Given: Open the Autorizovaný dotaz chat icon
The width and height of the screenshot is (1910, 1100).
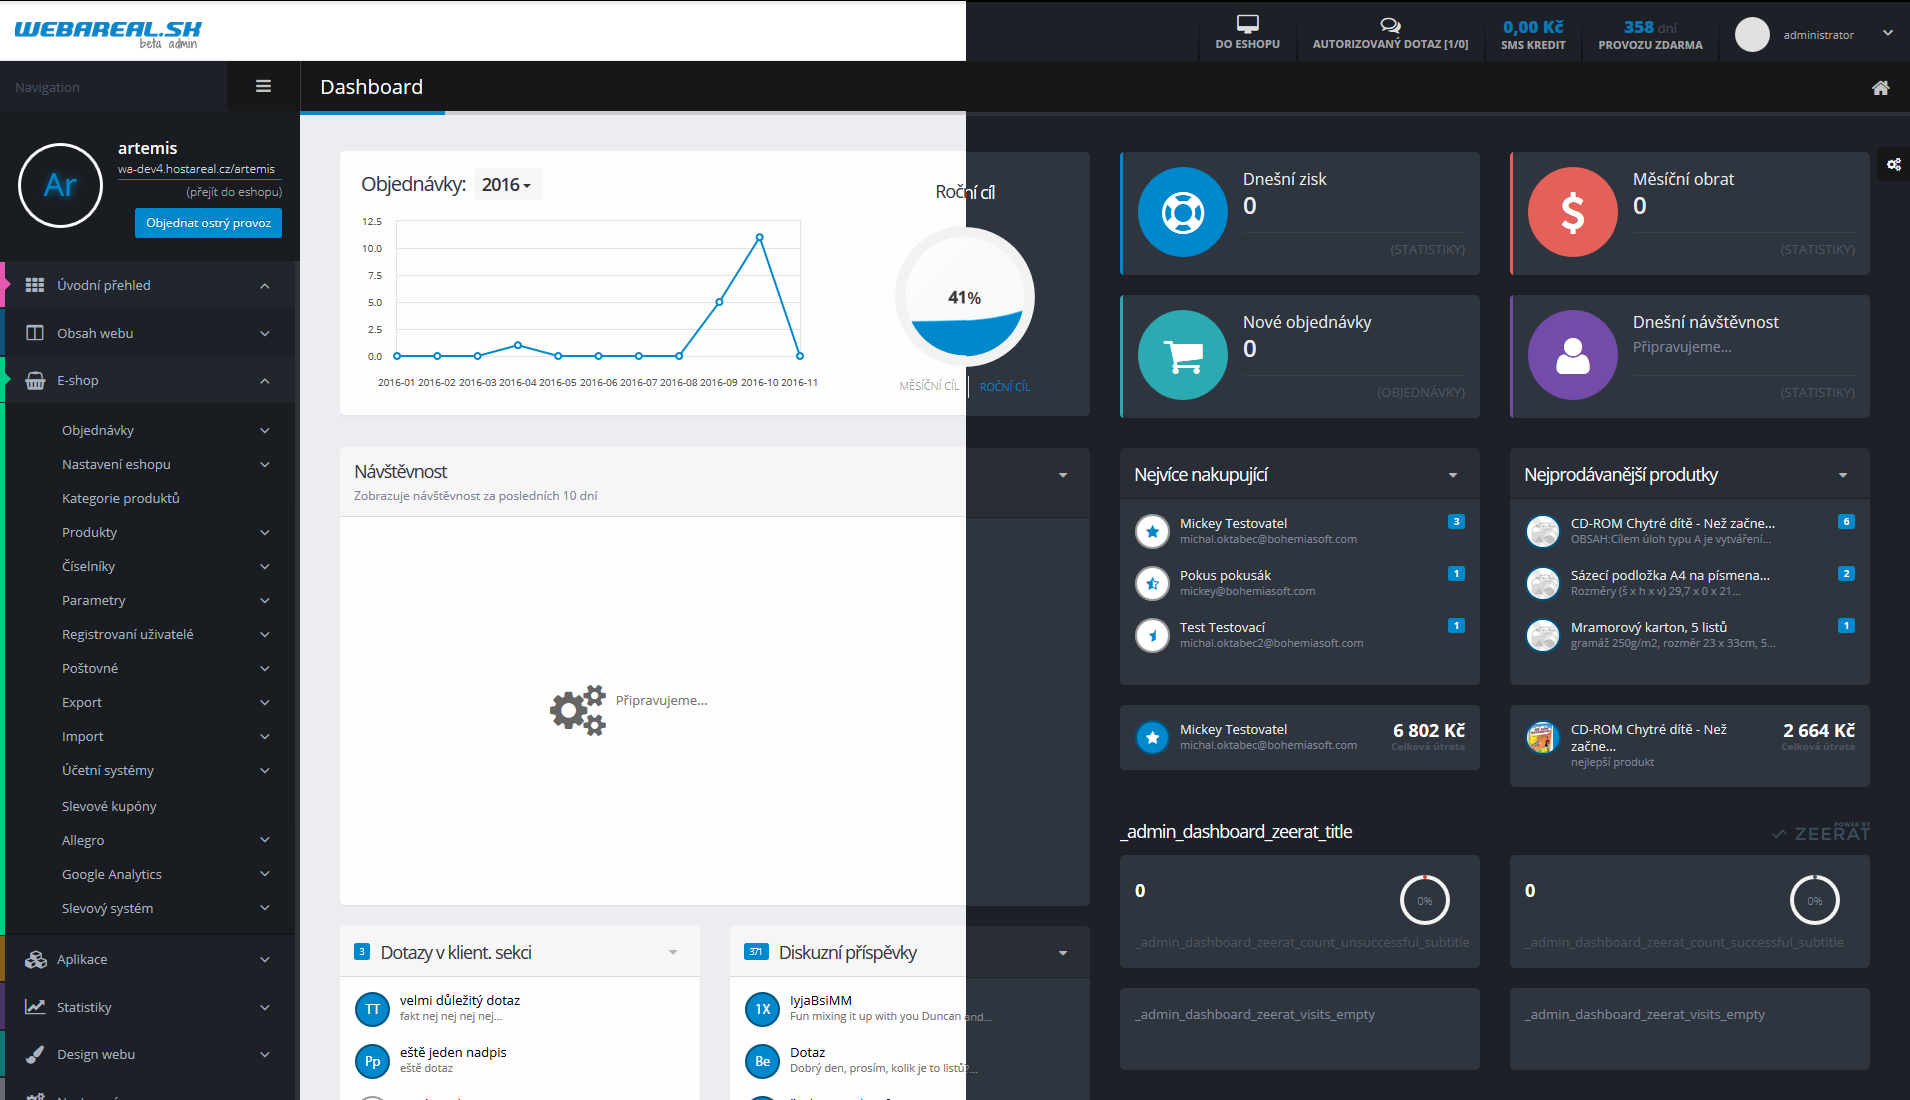Looking at the screenshot, I should click(1390, 25).
